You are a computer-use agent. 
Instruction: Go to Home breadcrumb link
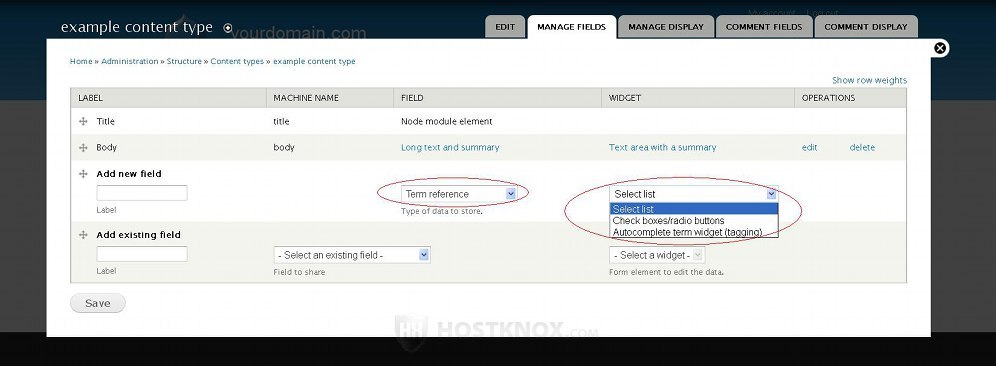81,62
